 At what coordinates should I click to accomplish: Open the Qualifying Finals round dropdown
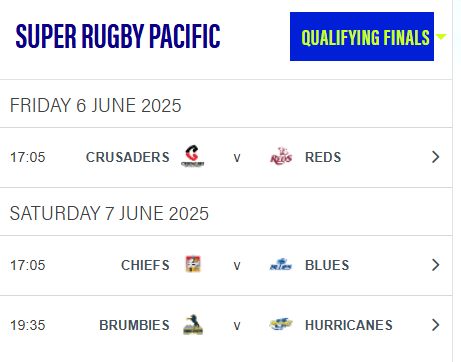(362, 37)
